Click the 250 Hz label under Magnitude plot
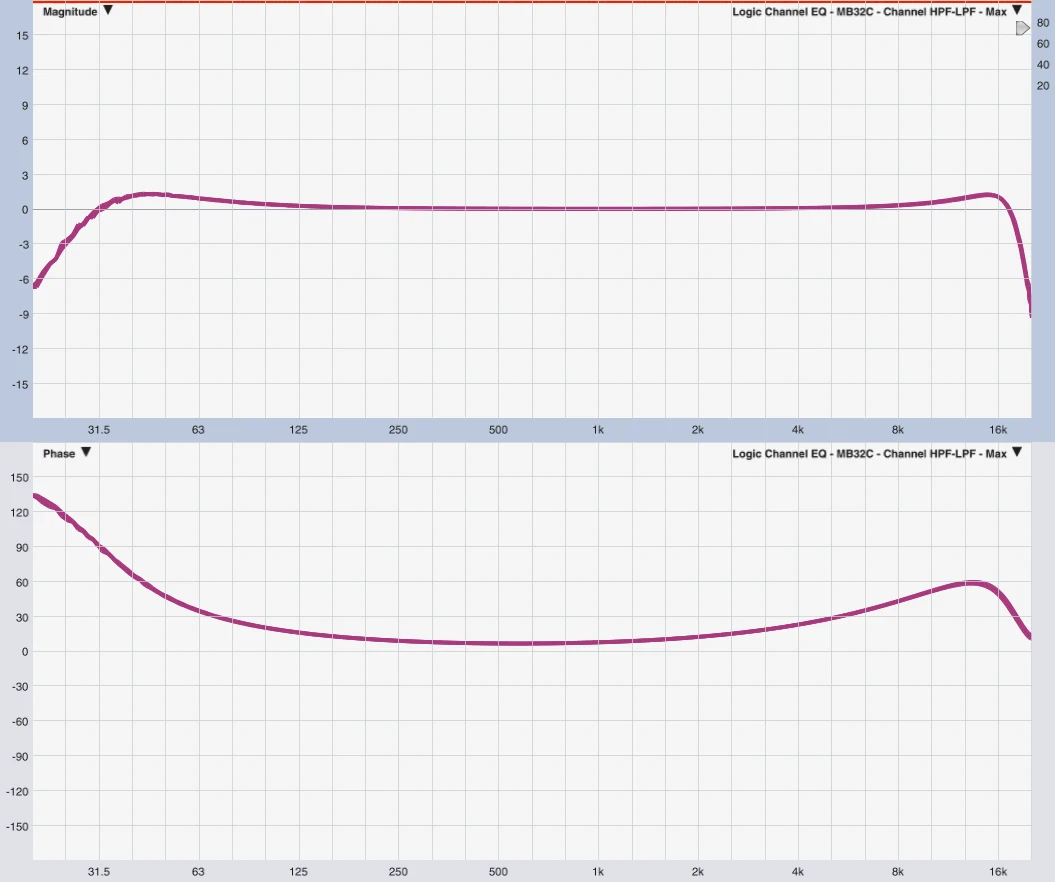Screen dimensions: 1055x882 point(398,430)
